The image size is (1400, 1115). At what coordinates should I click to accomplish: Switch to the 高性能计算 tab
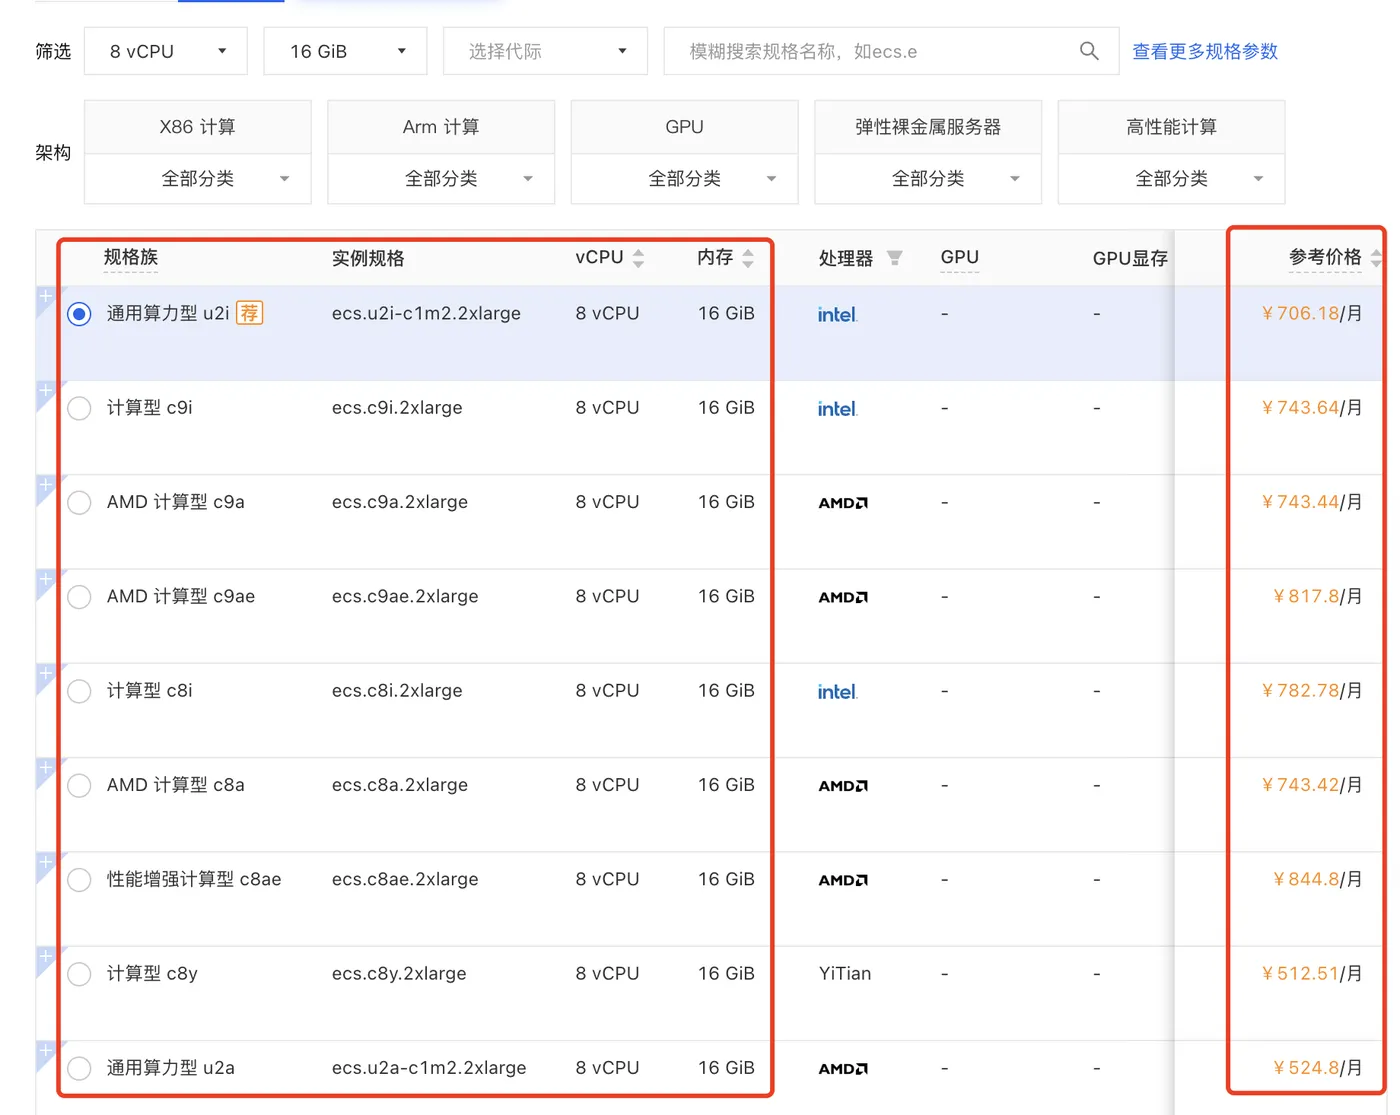click(x=1172, y=127)
